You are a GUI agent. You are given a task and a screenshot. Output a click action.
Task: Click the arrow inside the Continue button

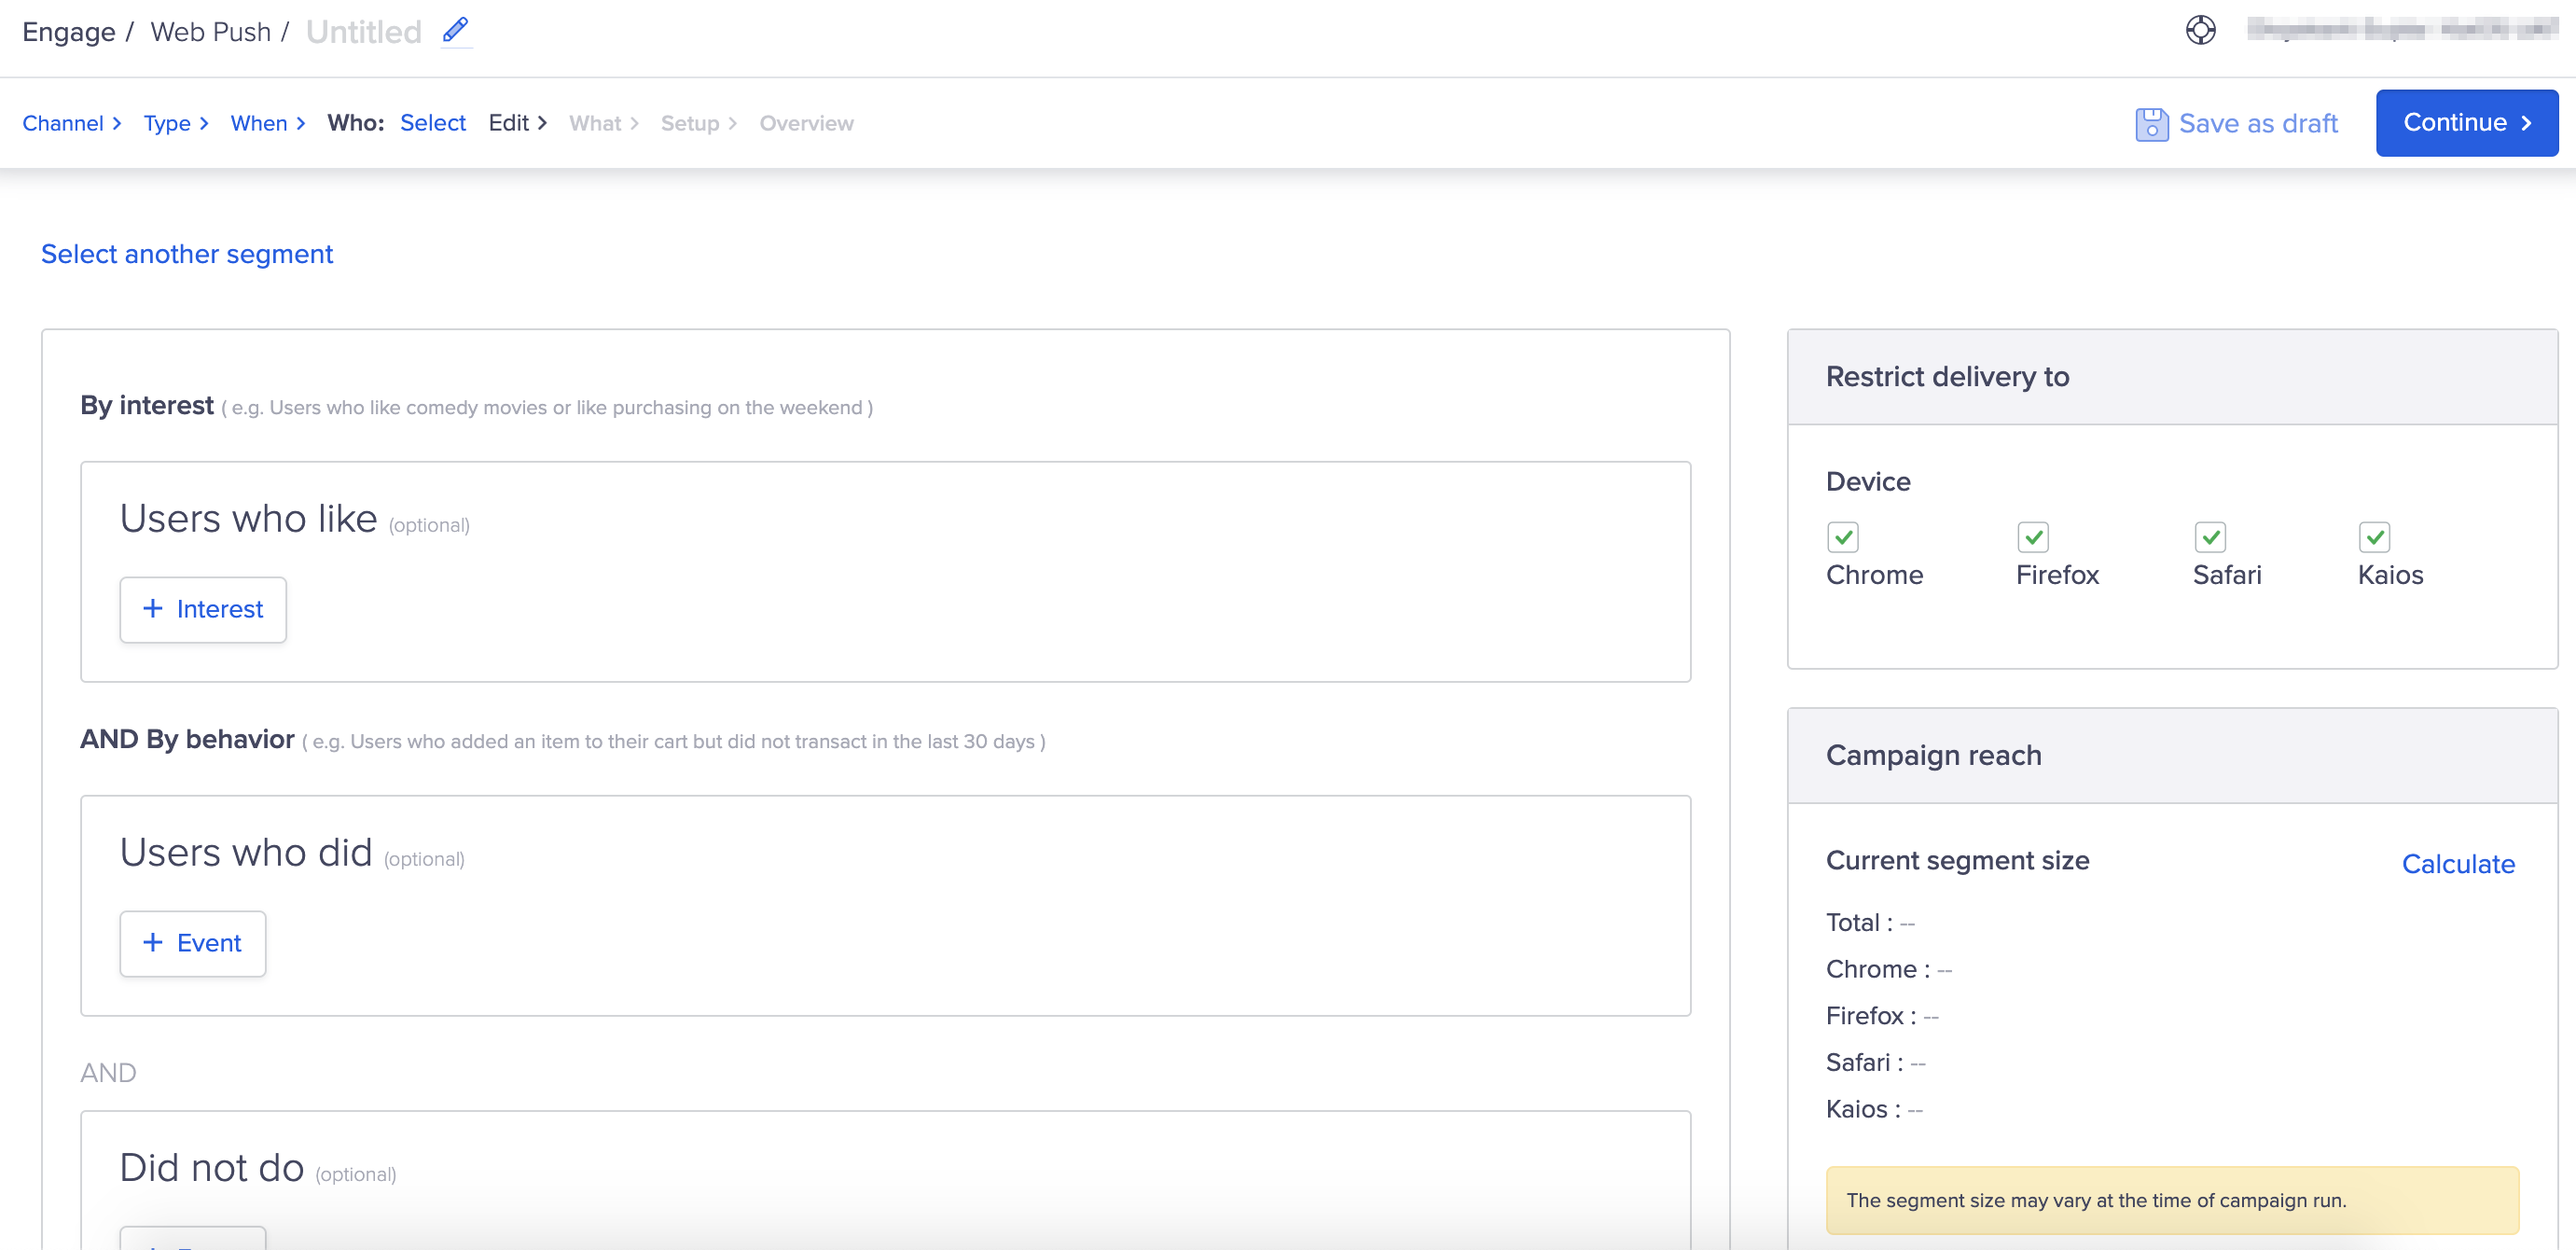pos(2527,123)
